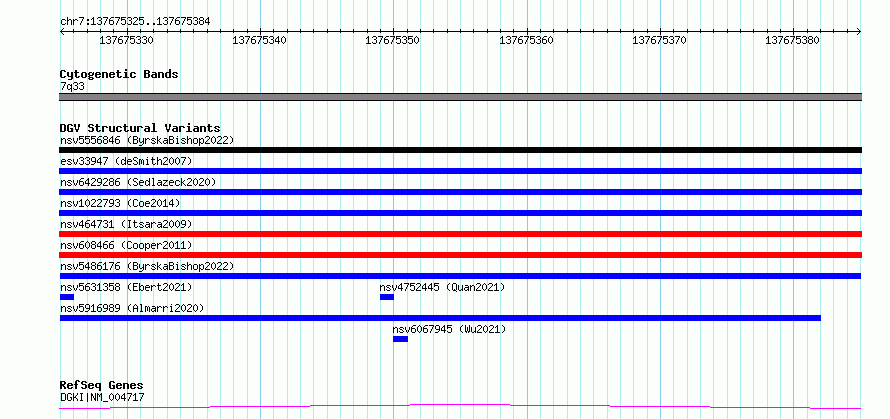The image size is (890, 419).
Task: Click the DGKI|NM_004717 gene label
Action: pyautogui.click(x=102, y=397)
